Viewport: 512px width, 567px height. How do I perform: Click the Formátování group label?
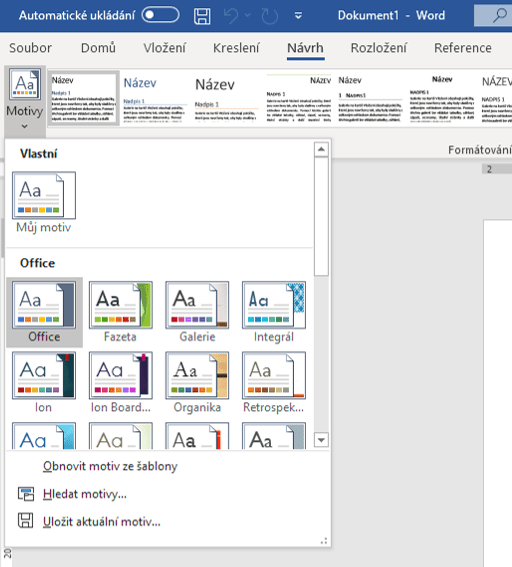[480, 150]
